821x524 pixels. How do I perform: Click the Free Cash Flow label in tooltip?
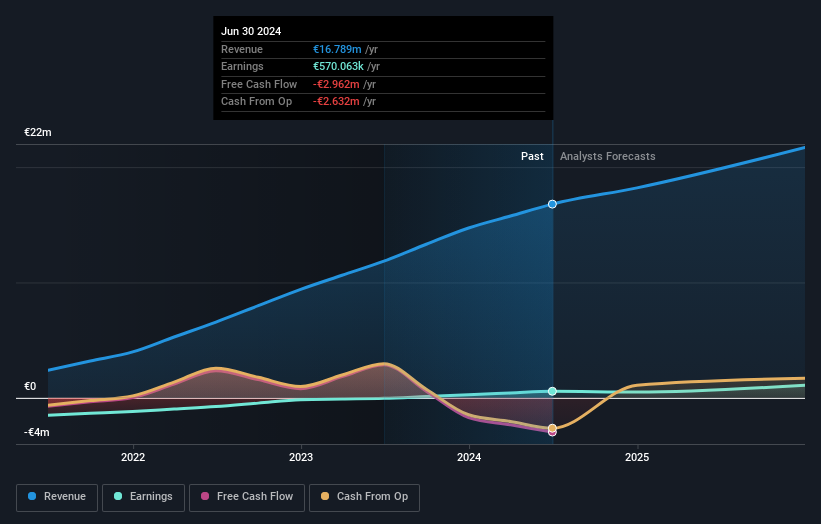click(x=259, y=84)
